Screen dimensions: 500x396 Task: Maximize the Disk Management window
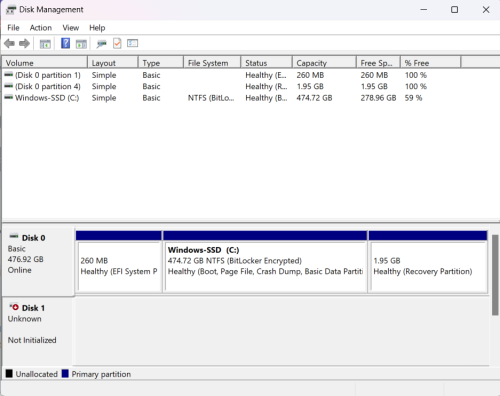[x=454, y=10]
